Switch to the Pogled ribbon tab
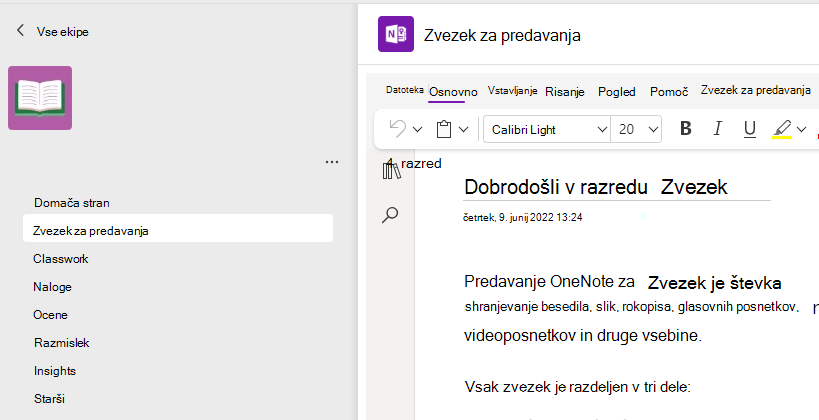The width and height of the screenshot is (819, 420). [x=617, y=92]
